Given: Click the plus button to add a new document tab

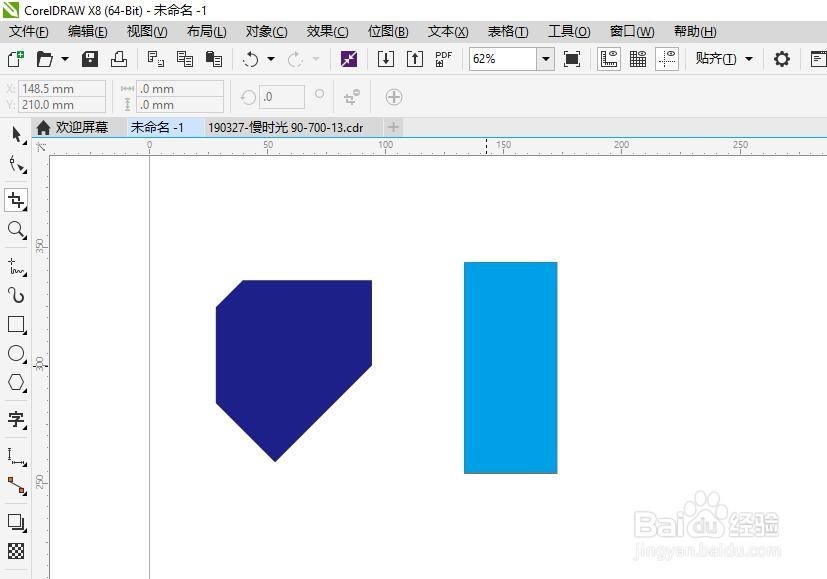Looking at the screenshot, I should [393, 127].
